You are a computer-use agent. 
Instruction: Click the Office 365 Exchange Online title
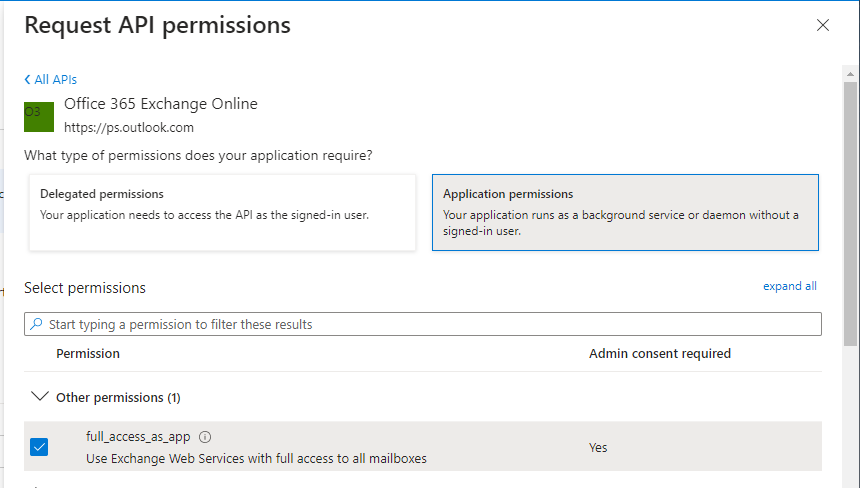pyautogui.click(x=161, y=104)
